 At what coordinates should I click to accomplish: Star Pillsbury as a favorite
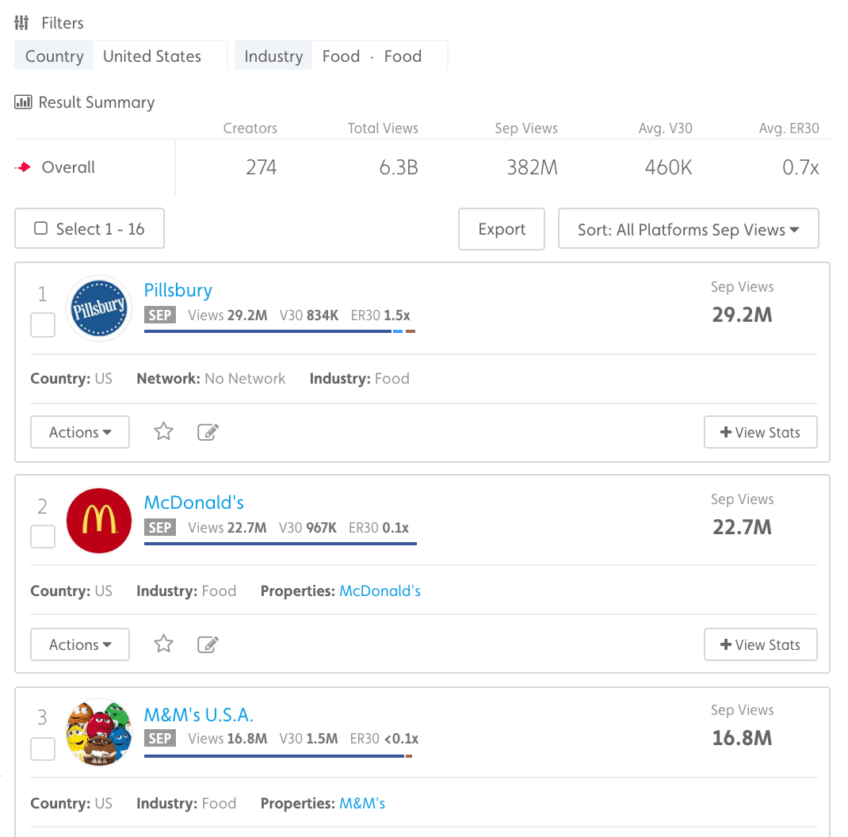pyautogui.click(x=163, y=431)
